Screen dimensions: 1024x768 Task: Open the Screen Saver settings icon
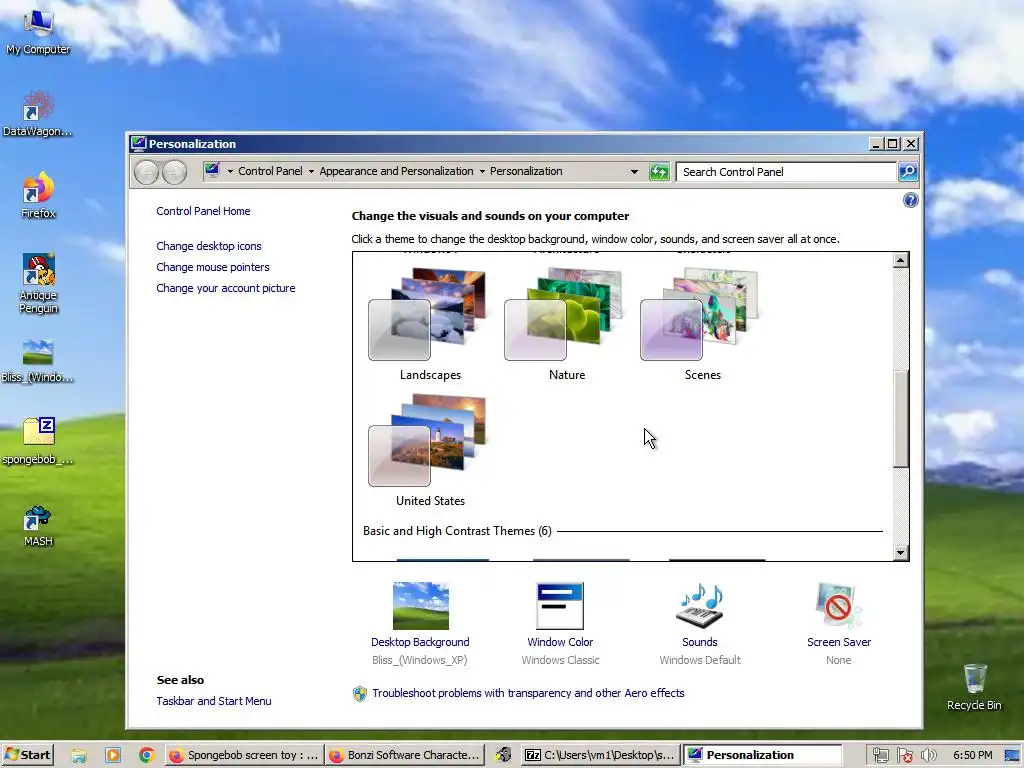coord(839,605)
